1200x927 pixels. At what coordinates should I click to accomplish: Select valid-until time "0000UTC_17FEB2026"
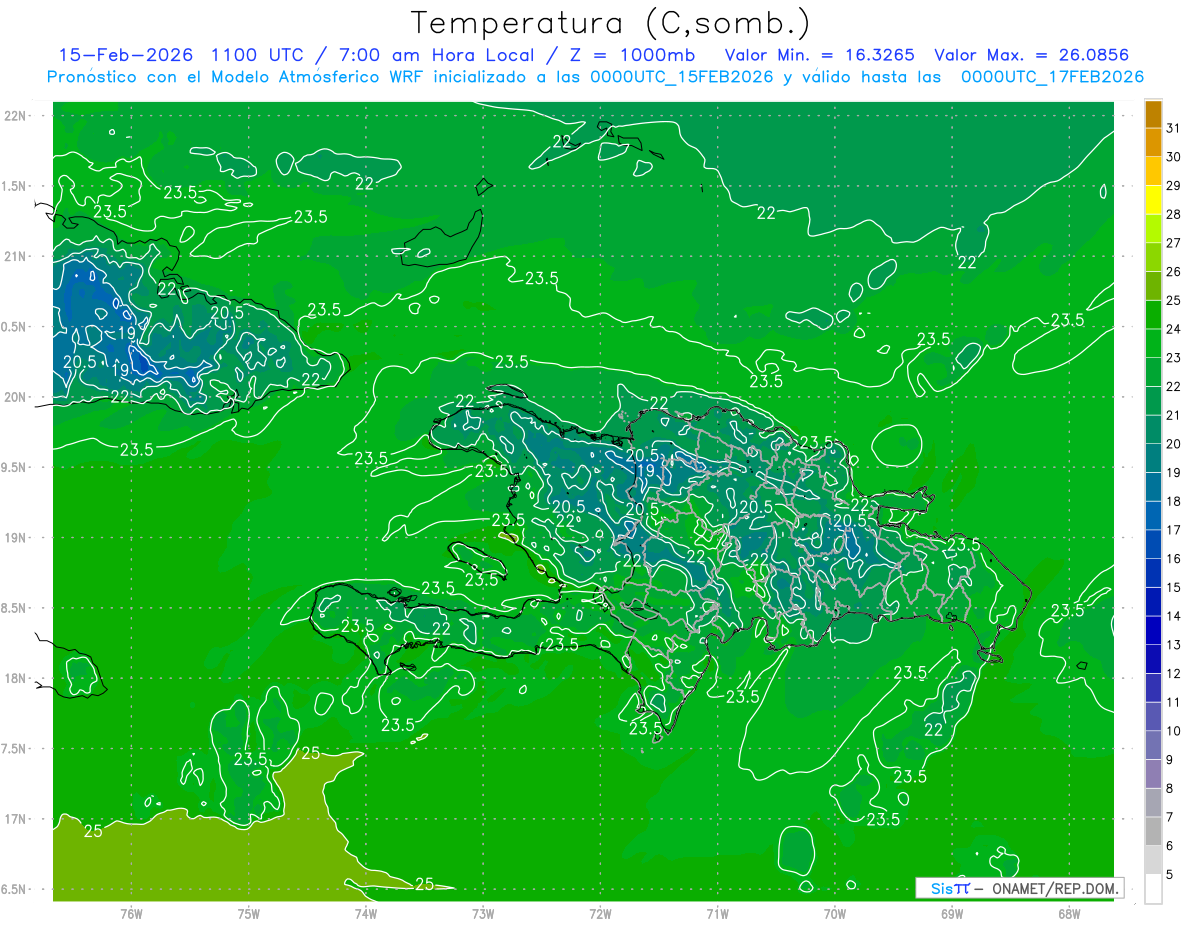[x=1052, y=77]
